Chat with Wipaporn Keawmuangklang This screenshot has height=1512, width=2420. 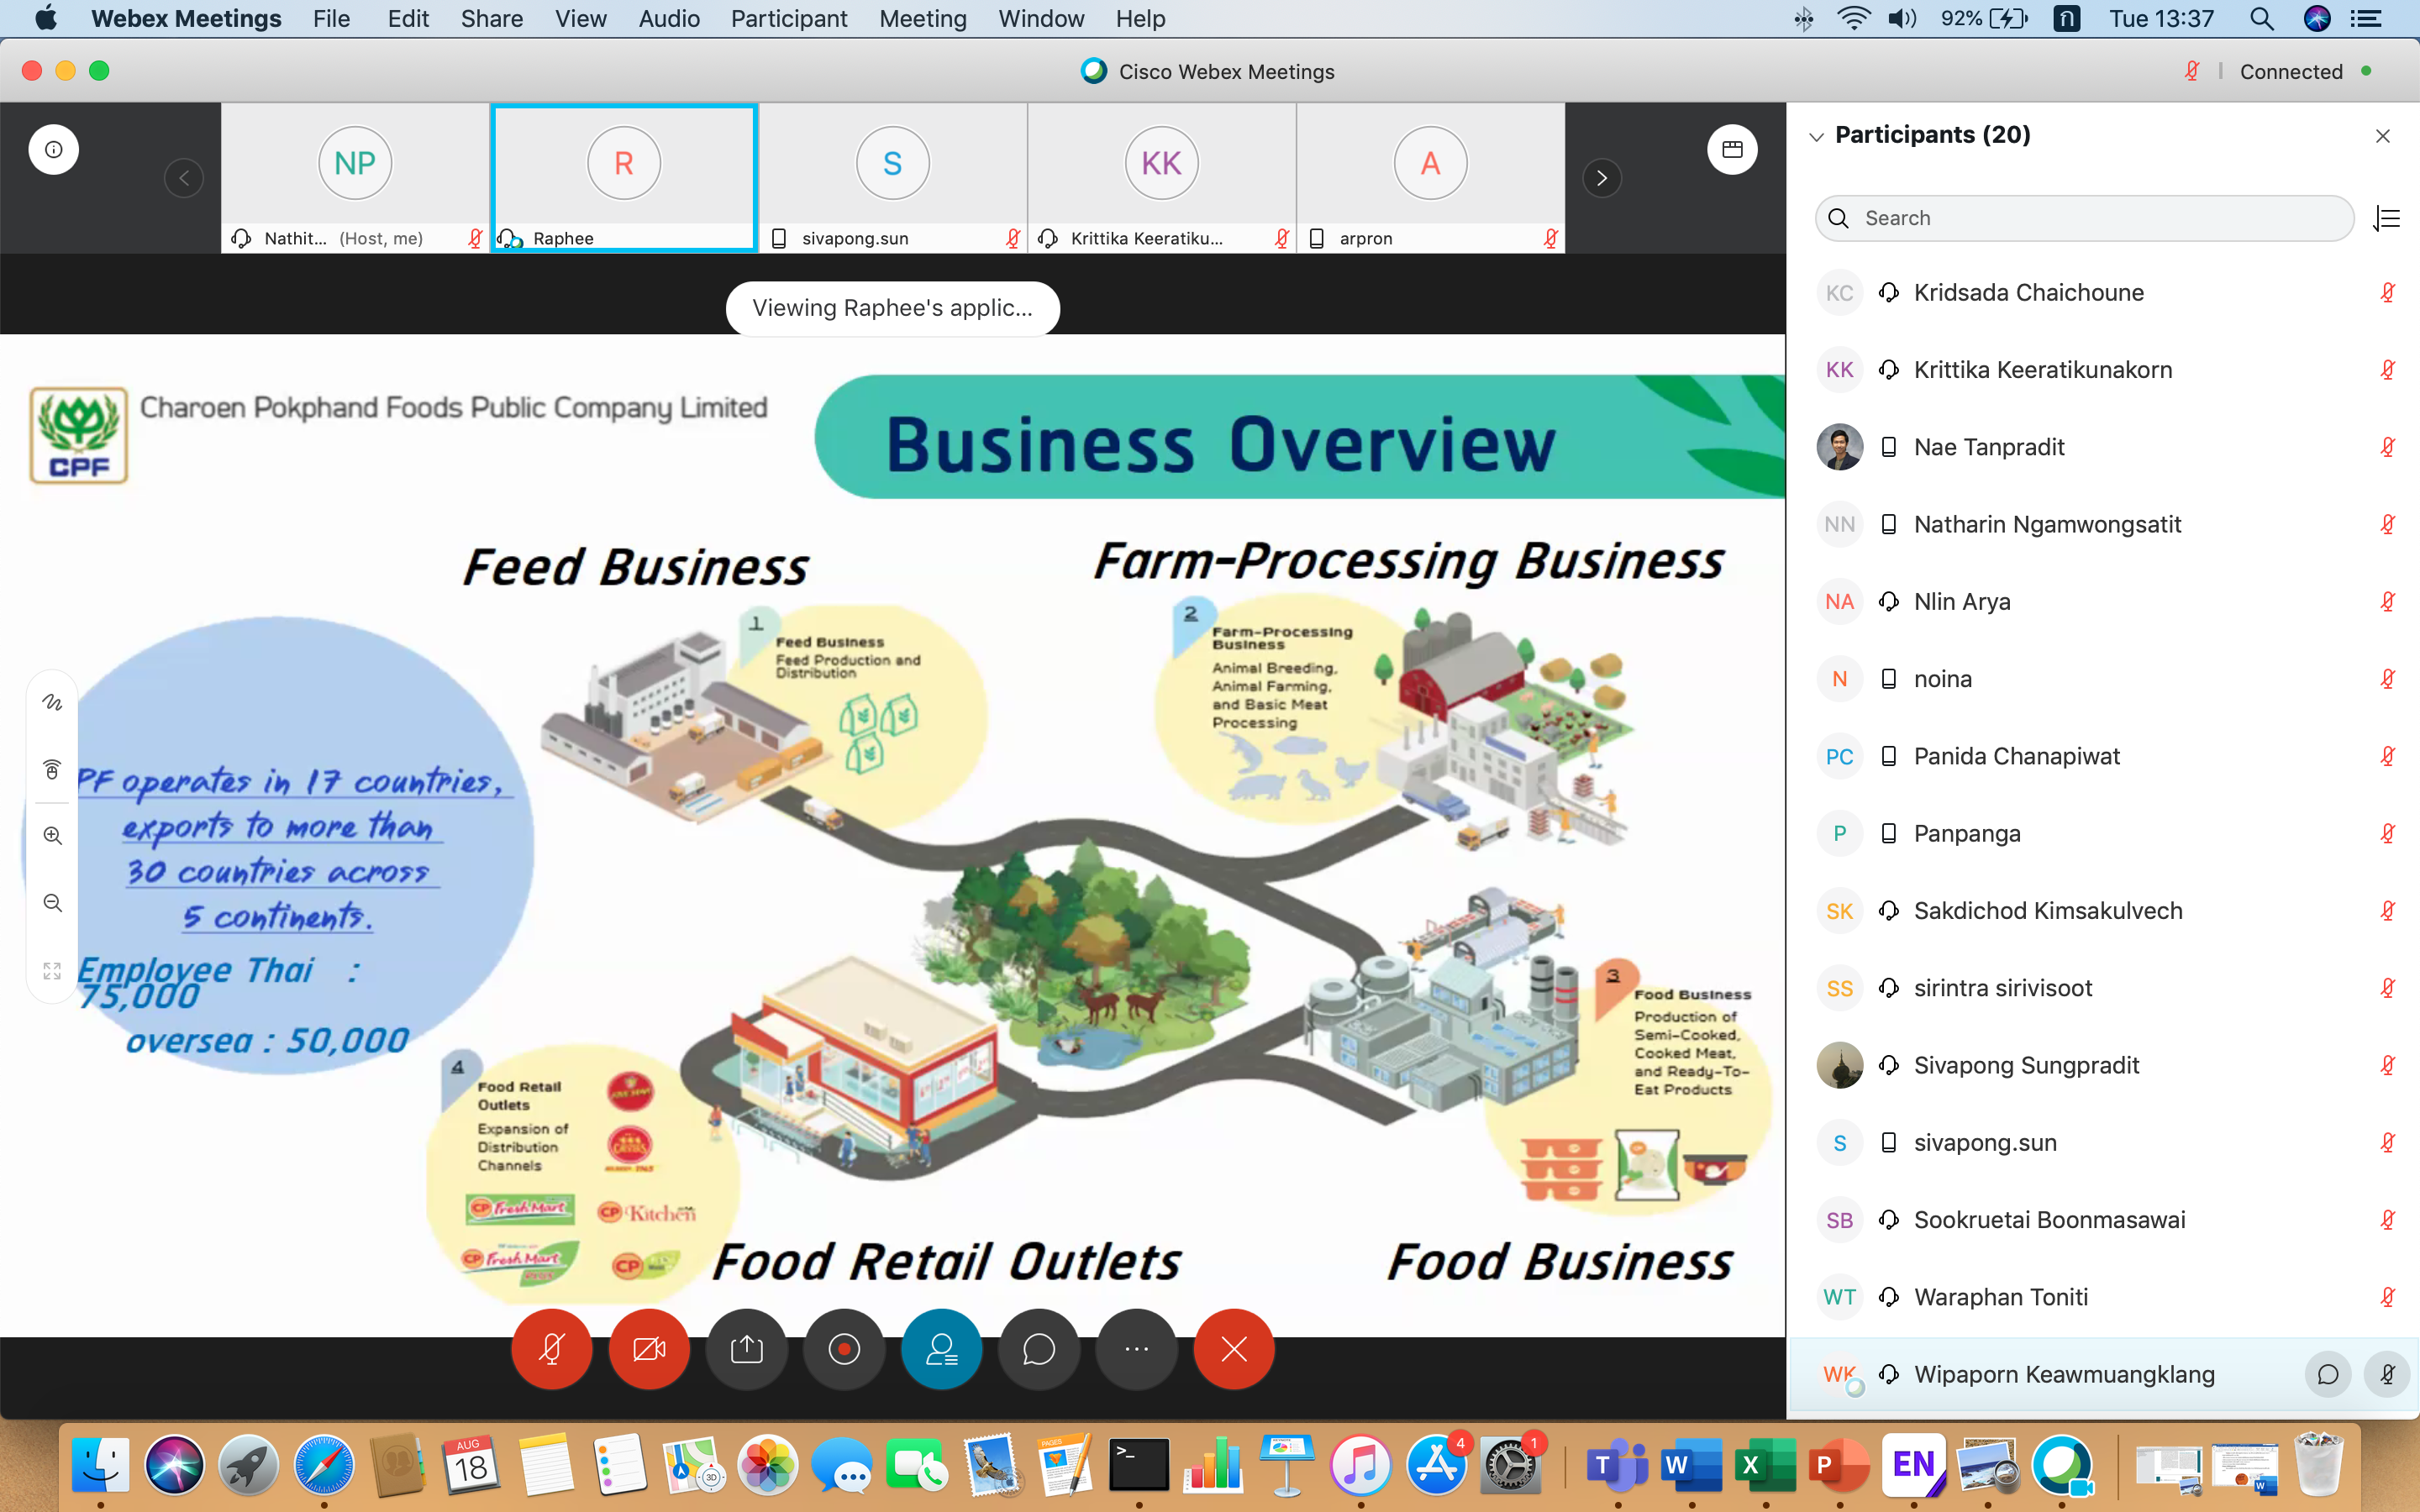(x=2328, y=1375)
